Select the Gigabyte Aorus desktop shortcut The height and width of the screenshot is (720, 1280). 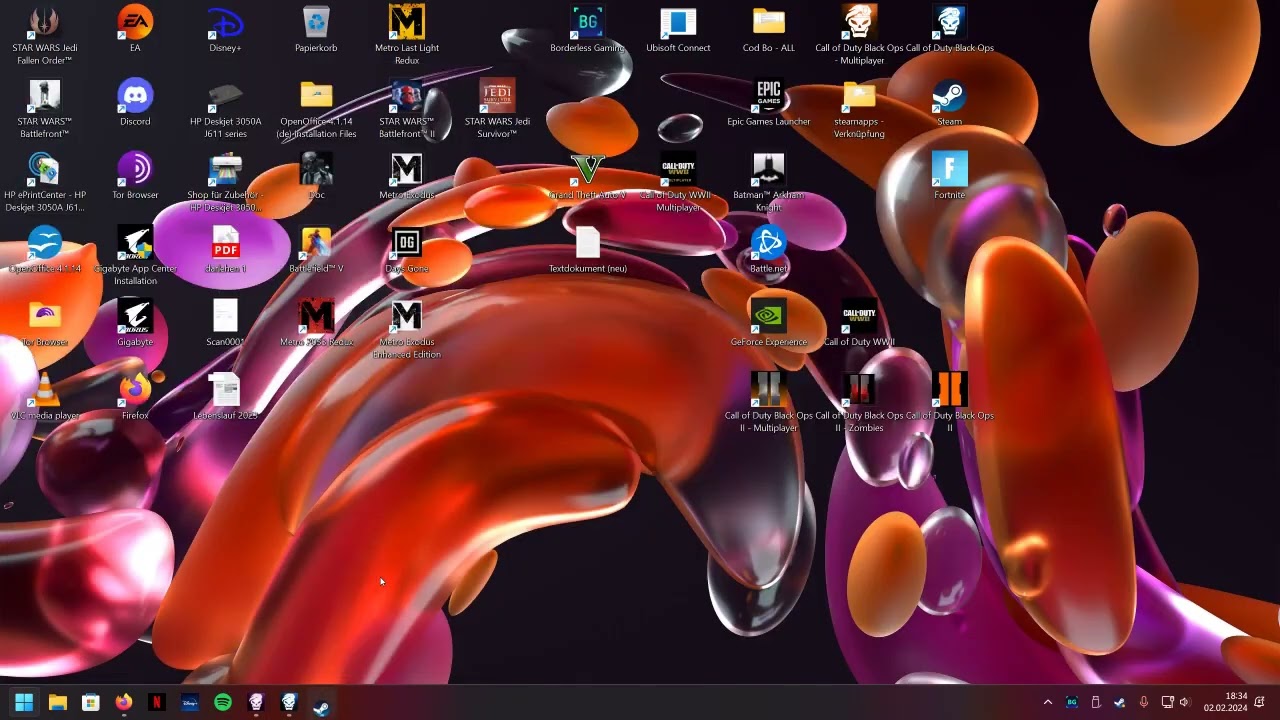135,324
